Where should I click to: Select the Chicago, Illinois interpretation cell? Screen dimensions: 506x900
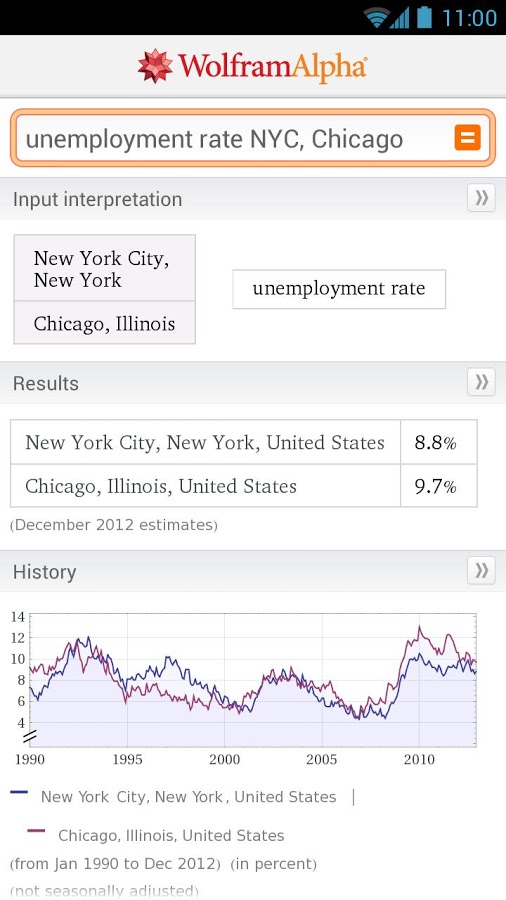pyautogui.click(x=104, y=323)
